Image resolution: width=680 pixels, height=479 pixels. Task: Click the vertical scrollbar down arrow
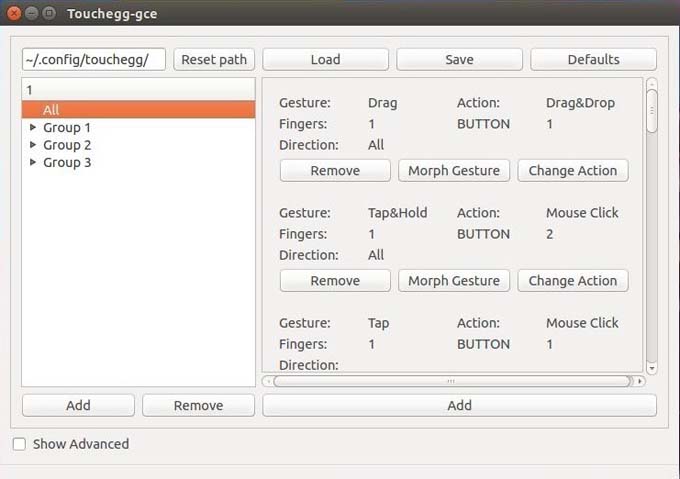(x=652, y=368)
